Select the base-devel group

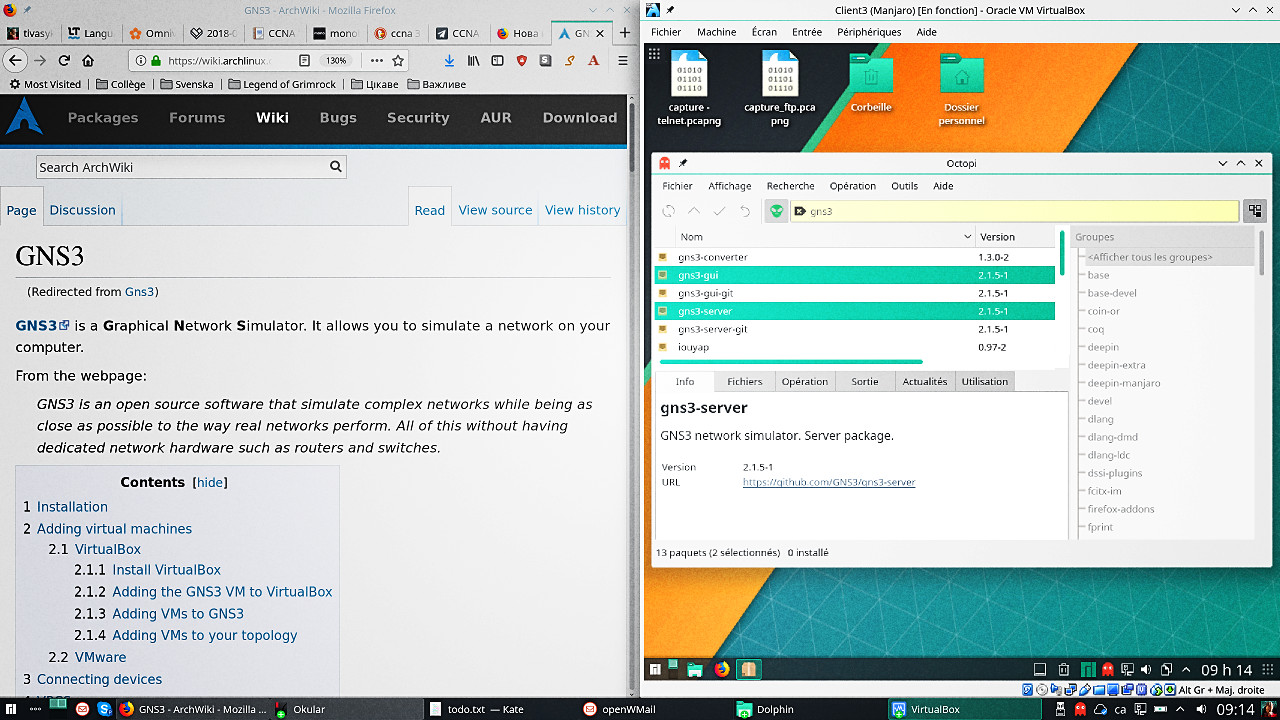pyautogui.click(x=1112, y=293)
